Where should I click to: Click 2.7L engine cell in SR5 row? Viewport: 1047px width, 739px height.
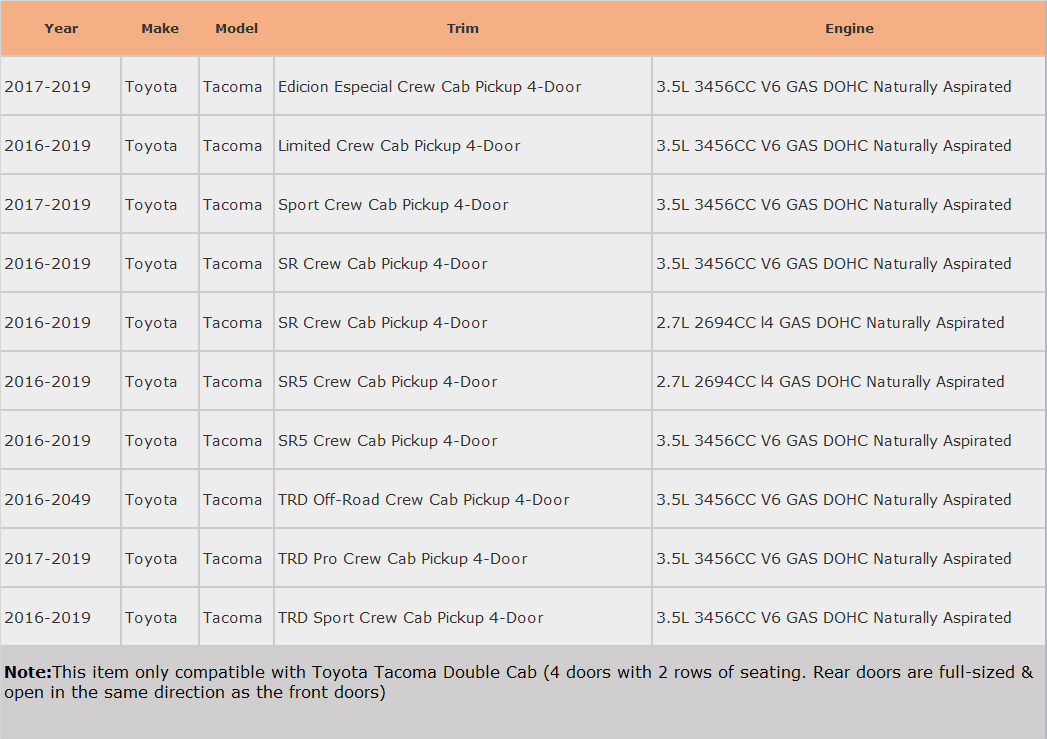(x=849, y=381)
